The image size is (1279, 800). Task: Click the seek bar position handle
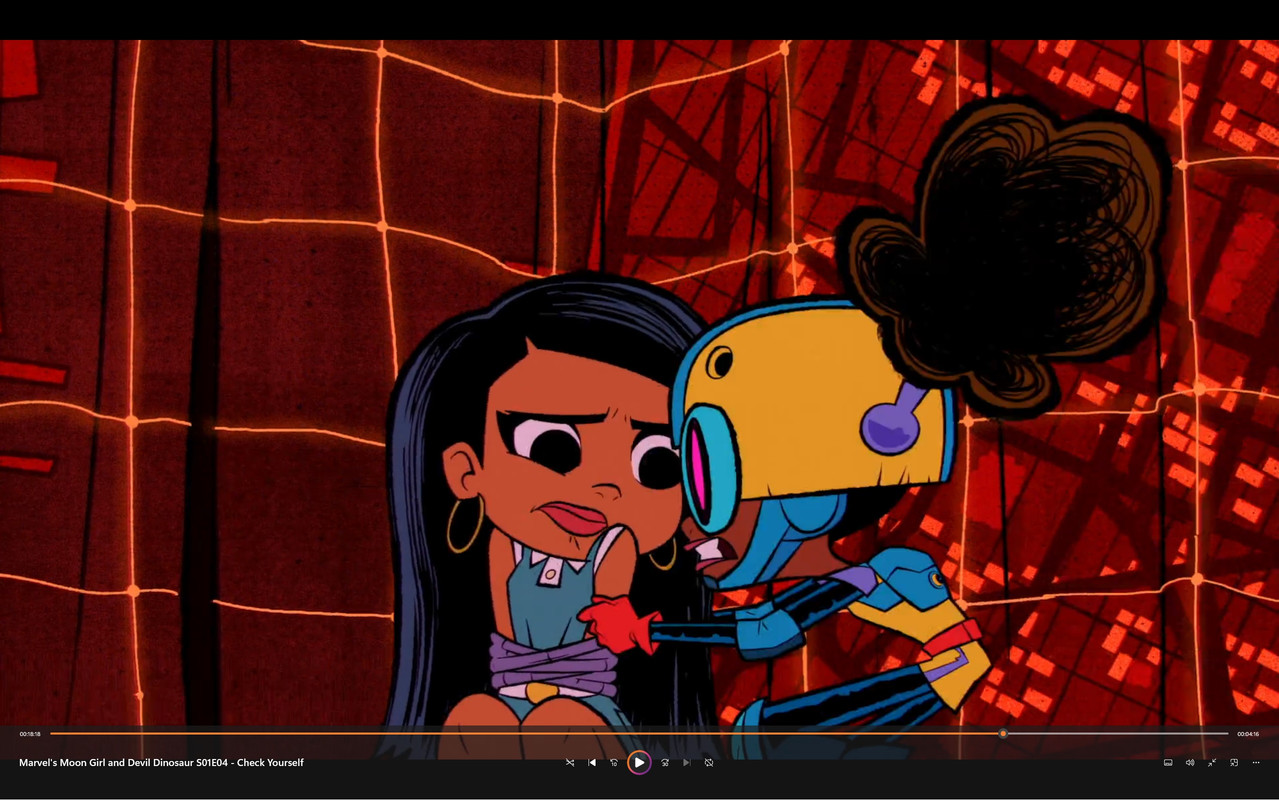tap(1003, 734)
